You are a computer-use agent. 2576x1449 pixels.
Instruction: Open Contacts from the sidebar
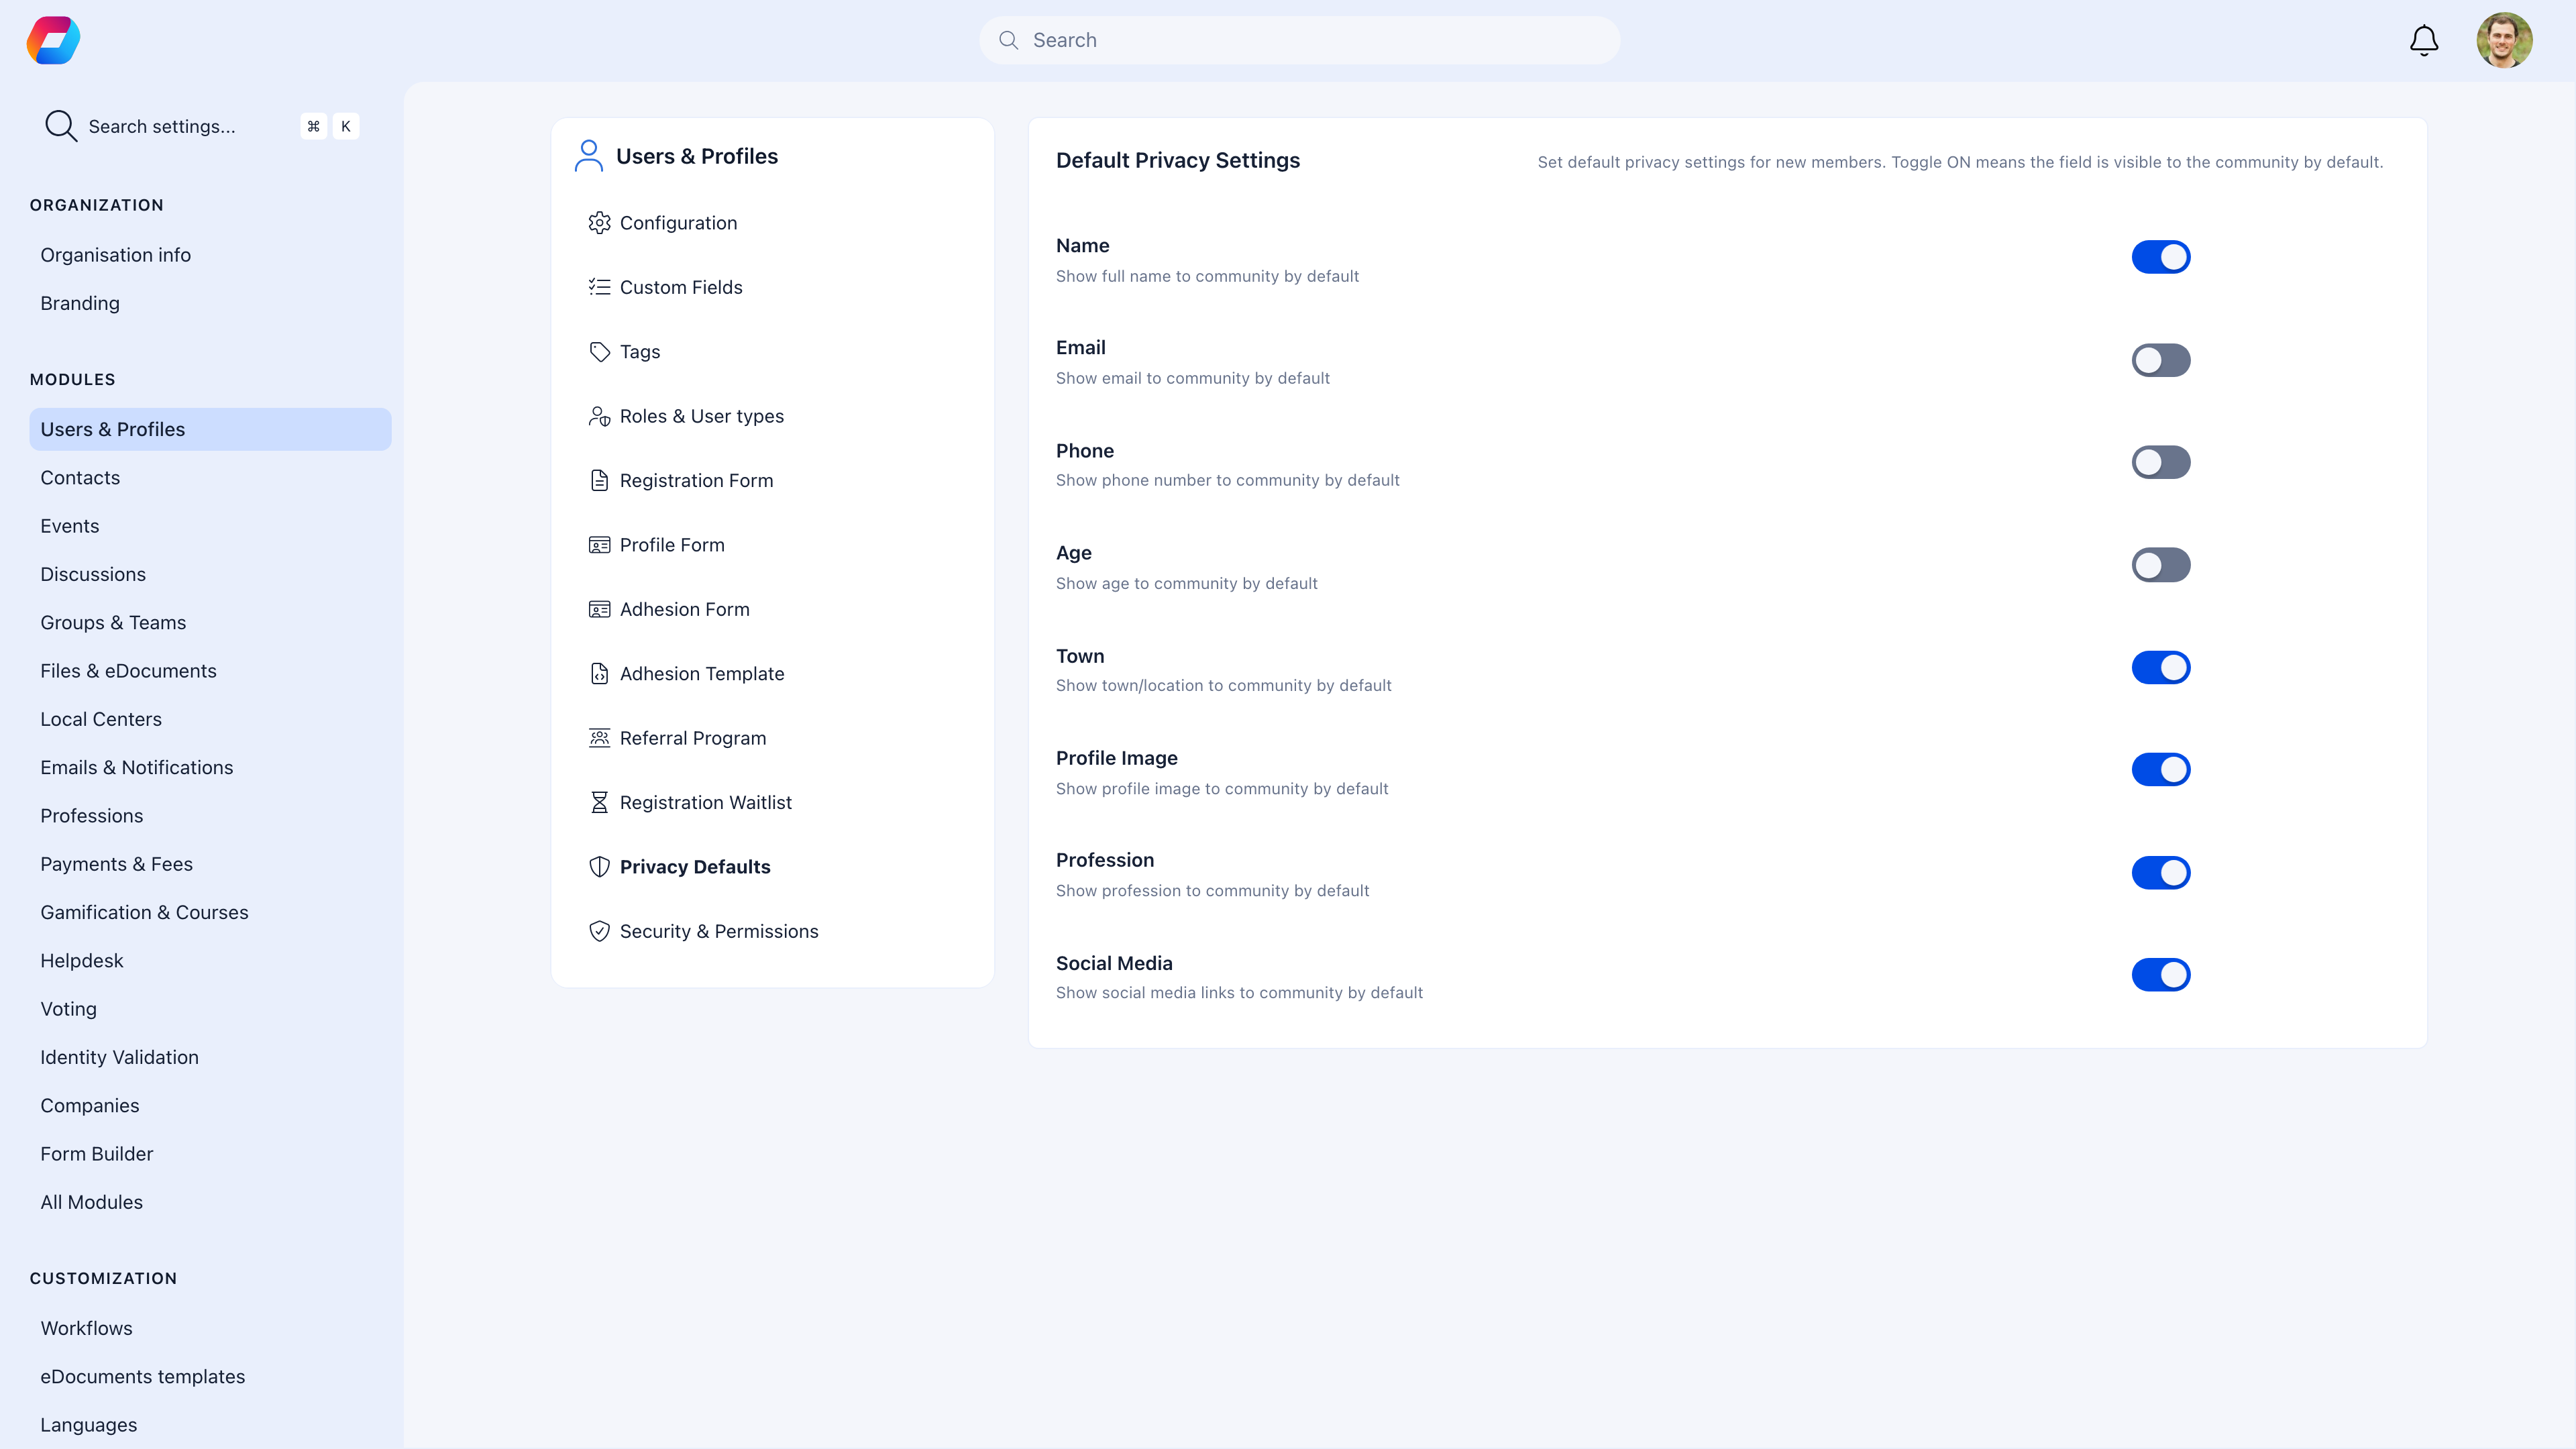(80, 477)
